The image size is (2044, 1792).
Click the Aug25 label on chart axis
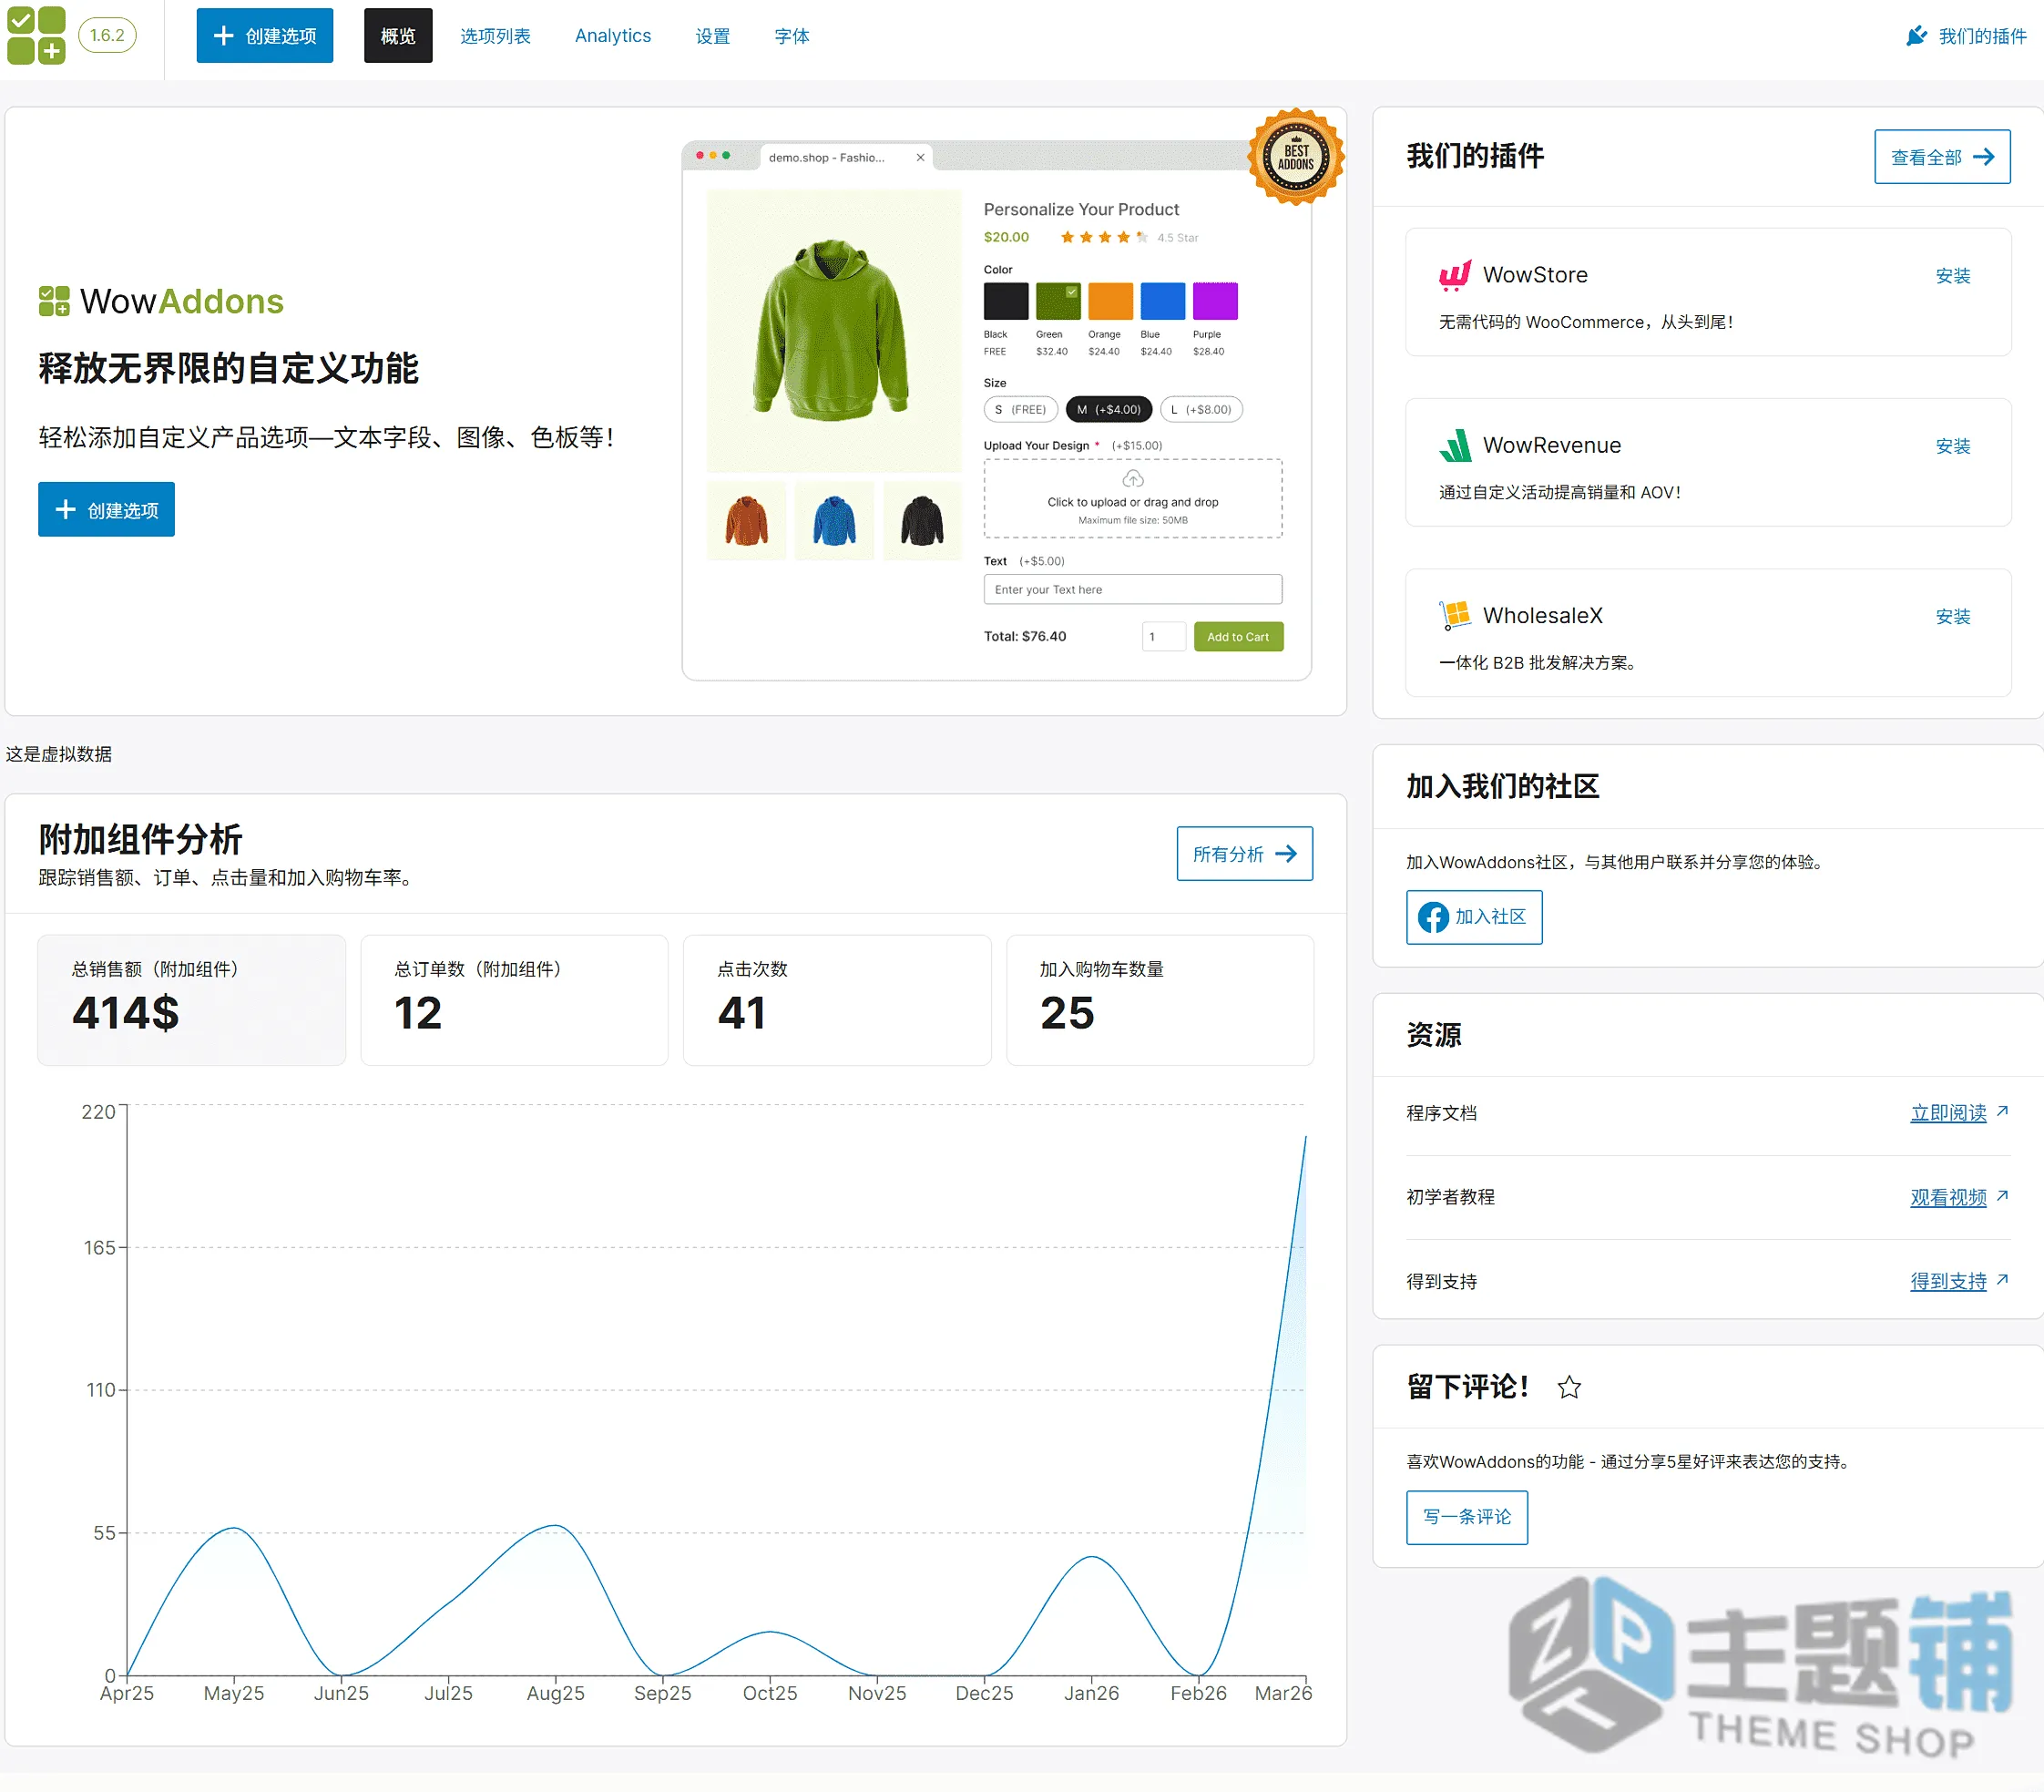(555, 1693)
